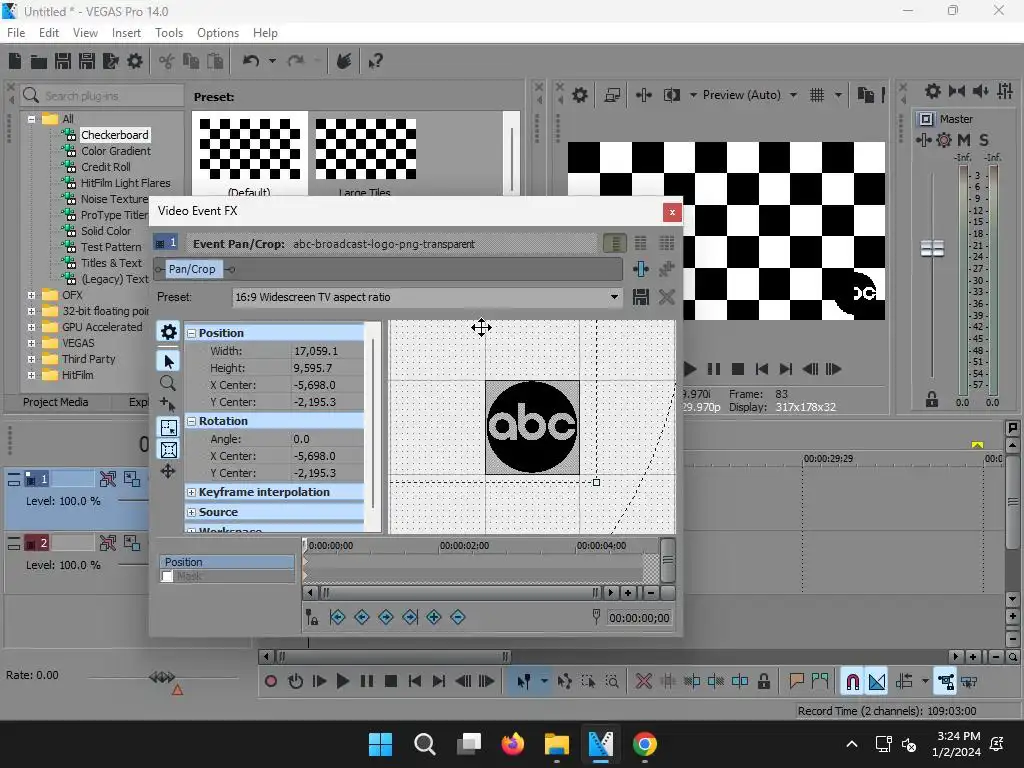Open project Properties gear icon

[135, 61]
